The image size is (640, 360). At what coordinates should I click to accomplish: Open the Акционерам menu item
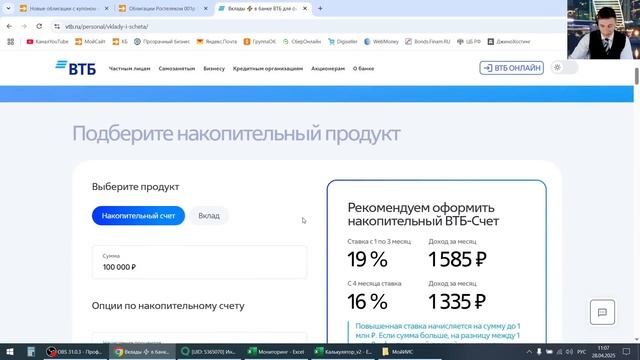[328, 69]
